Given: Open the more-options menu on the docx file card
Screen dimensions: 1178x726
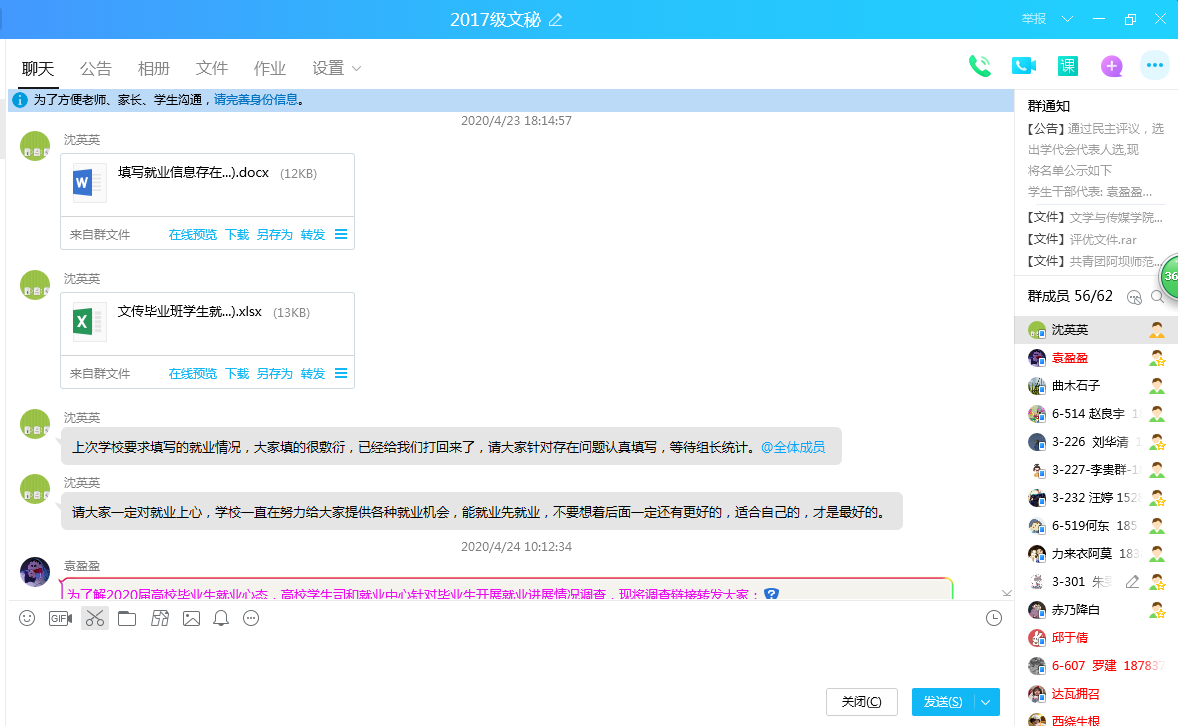Looking at the screenshot, I should [x=341, y=234].
